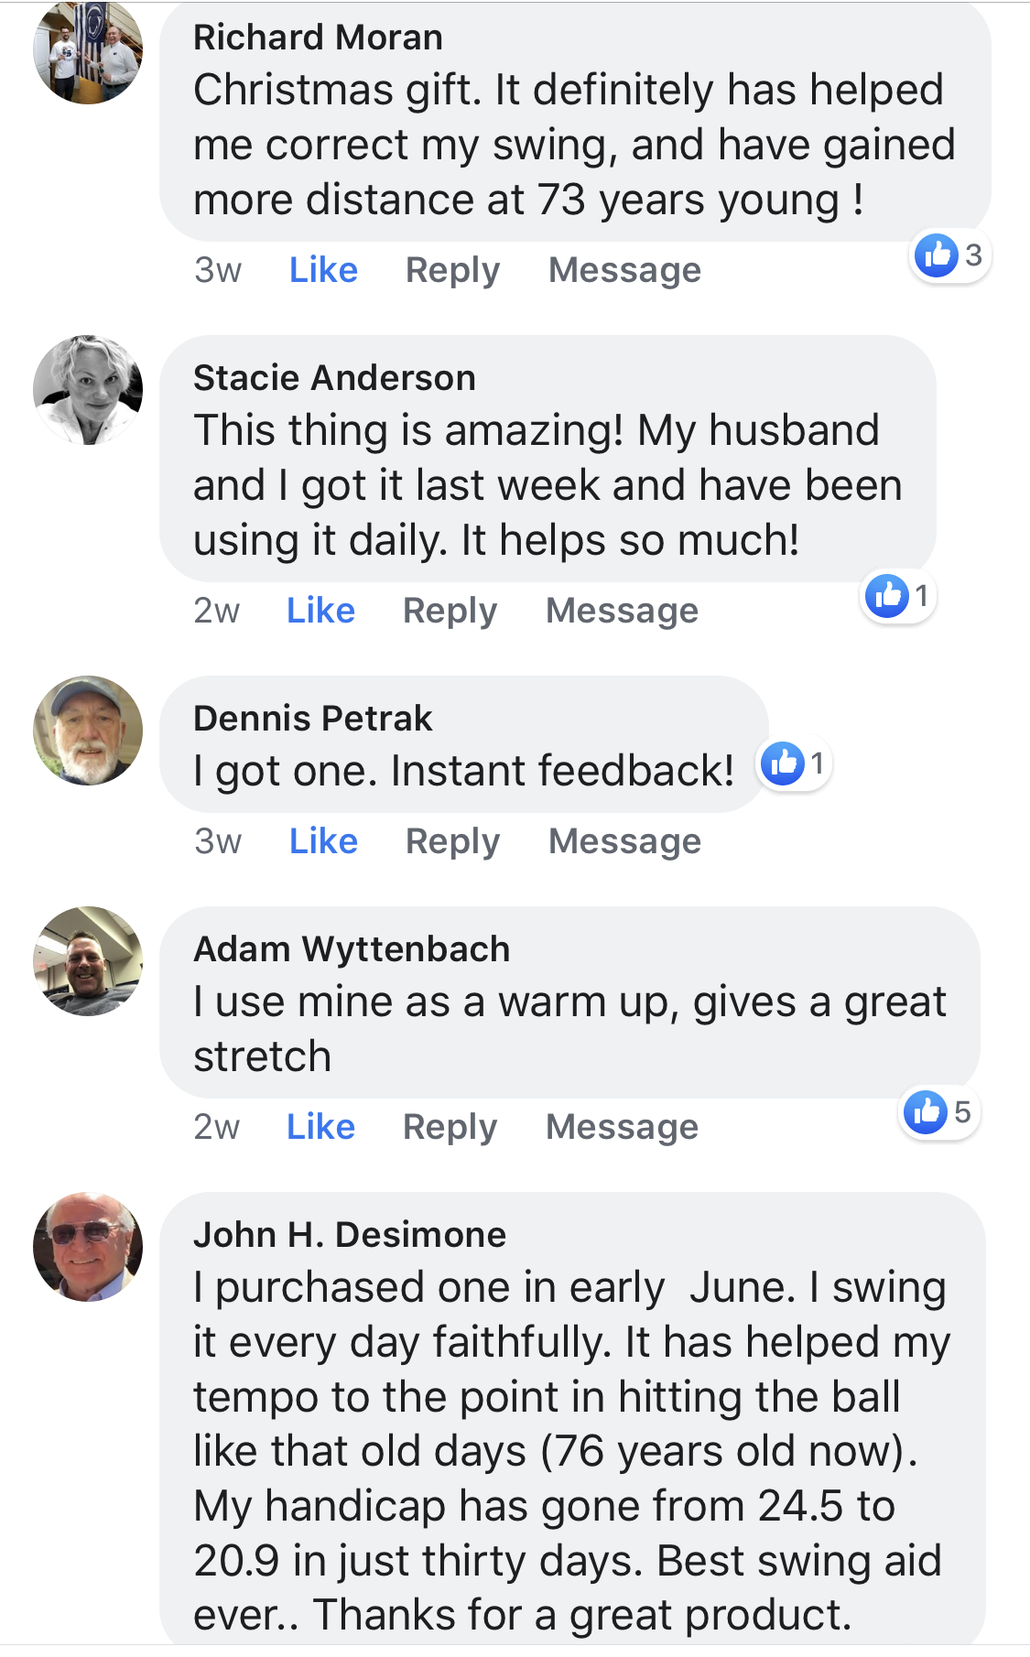Message Stacie Anderson from her comment
The image size is (1030, 1657).
click(621, 611)
